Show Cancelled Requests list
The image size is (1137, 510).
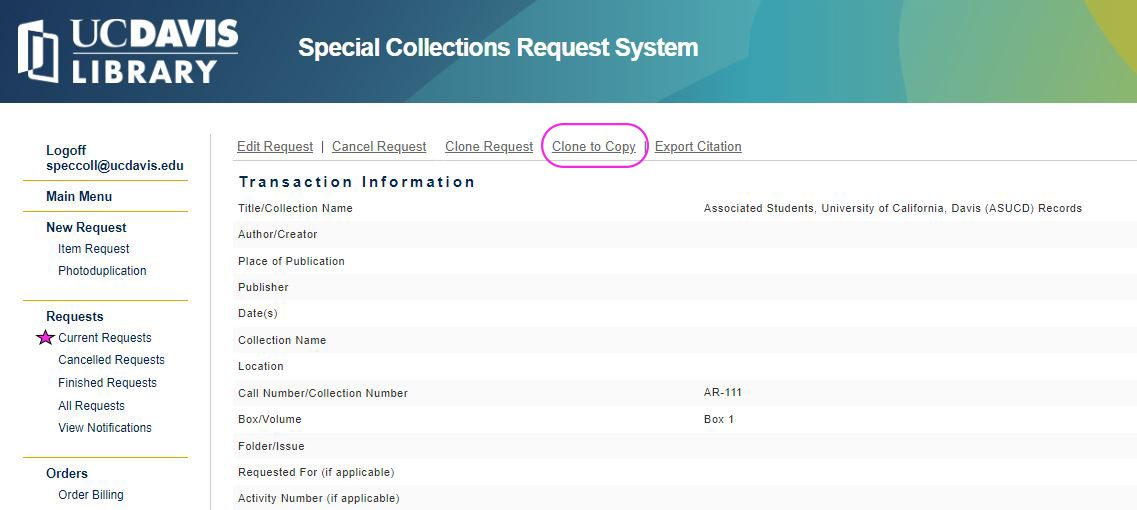[111, 360]
